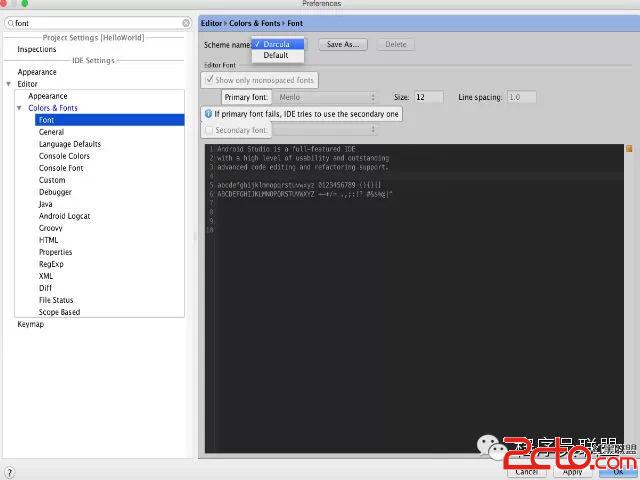The height and width of the screenshot is (480, 640).
Task: Select Diff color settings
Action: coord(45,288)
